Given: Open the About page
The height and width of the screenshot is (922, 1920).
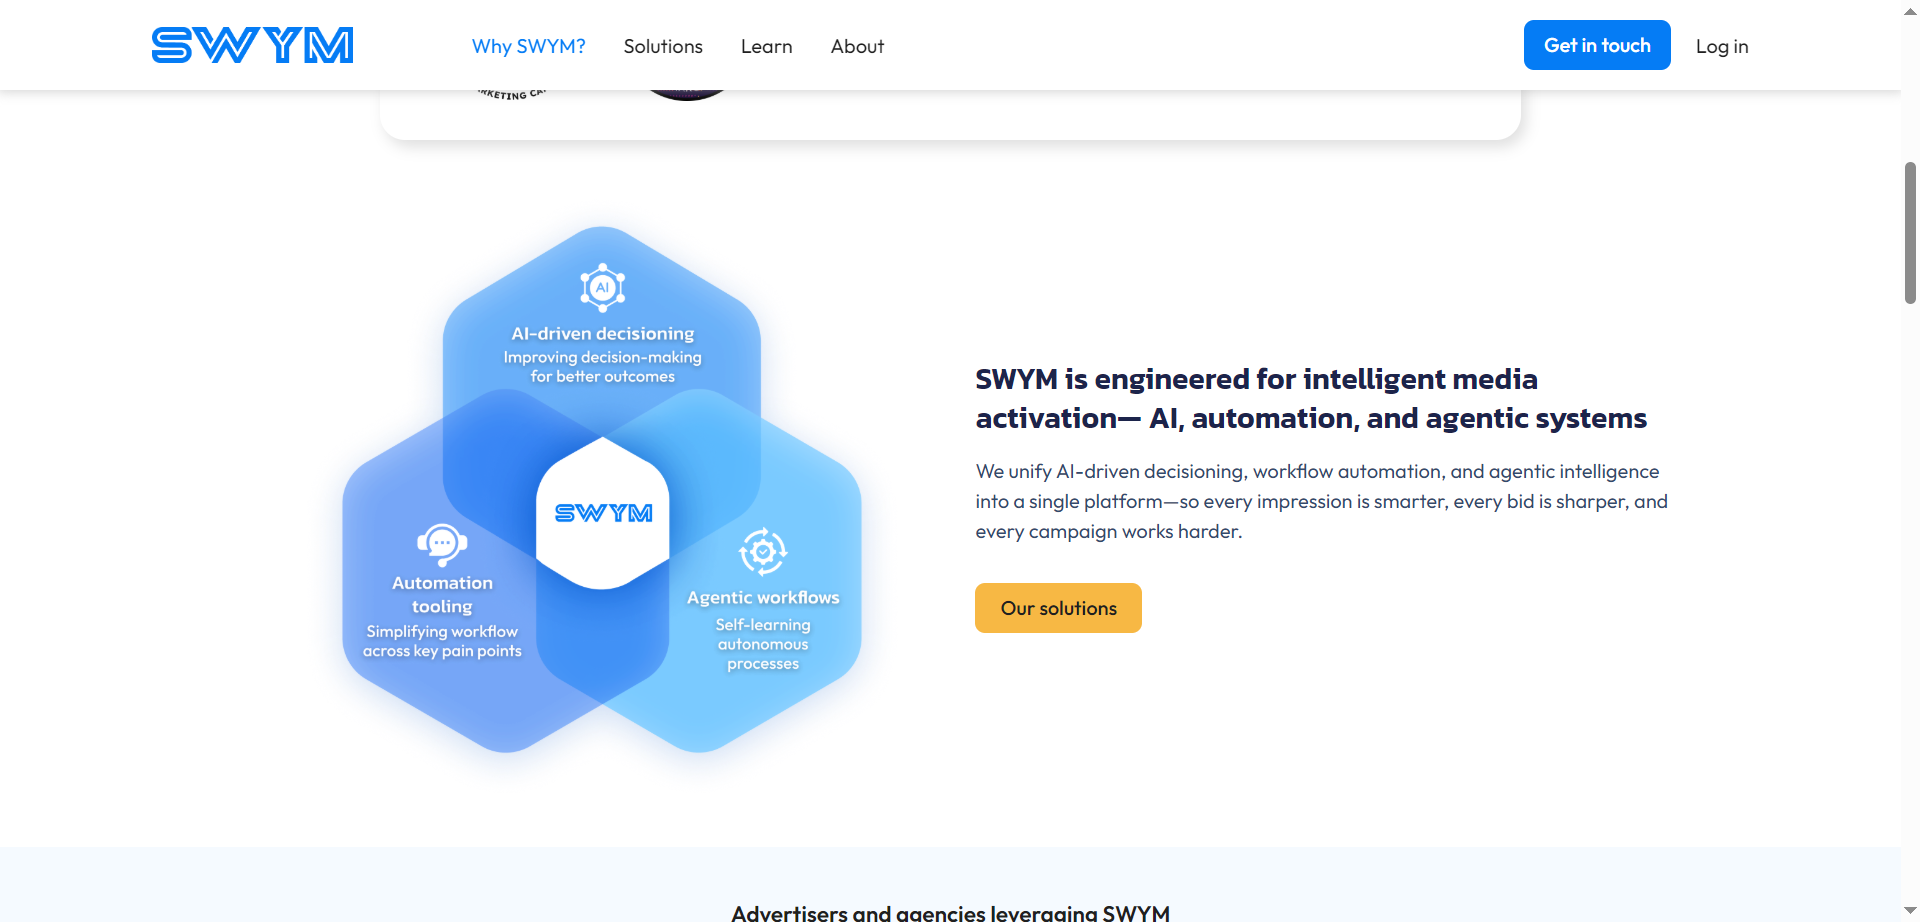Looking at the screenshot, I should coord(857,46).
